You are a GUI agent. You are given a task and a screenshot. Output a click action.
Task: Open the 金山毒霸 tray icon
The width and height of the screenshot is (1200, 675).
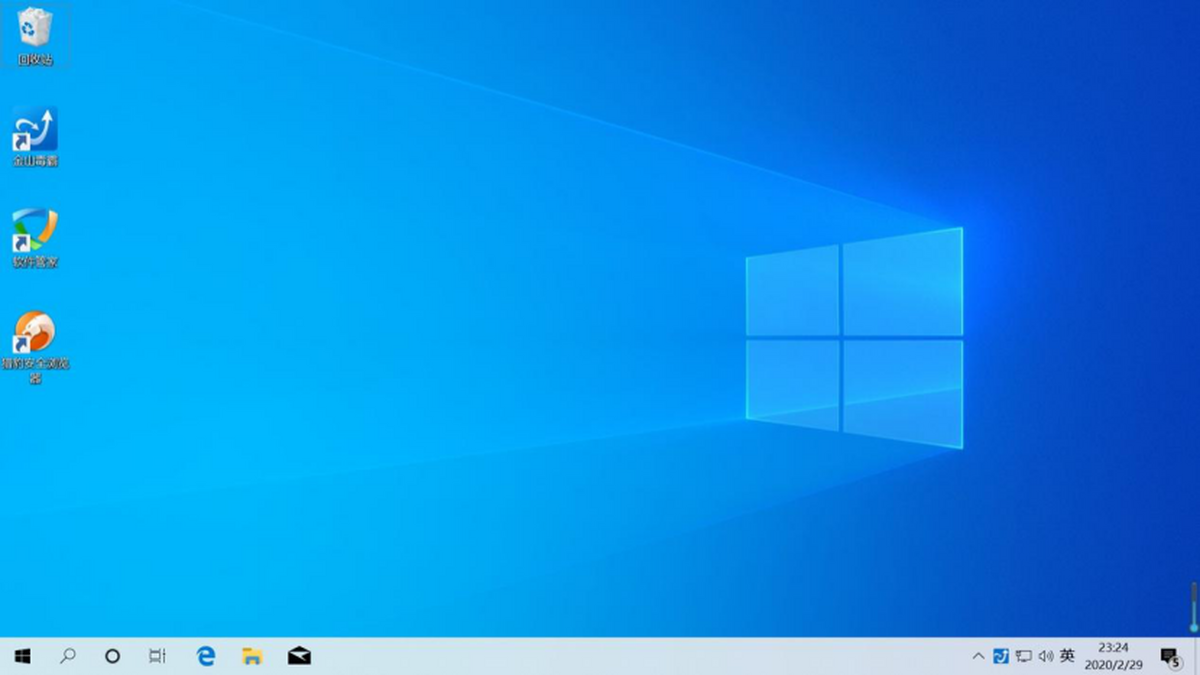click(1001, 656)
